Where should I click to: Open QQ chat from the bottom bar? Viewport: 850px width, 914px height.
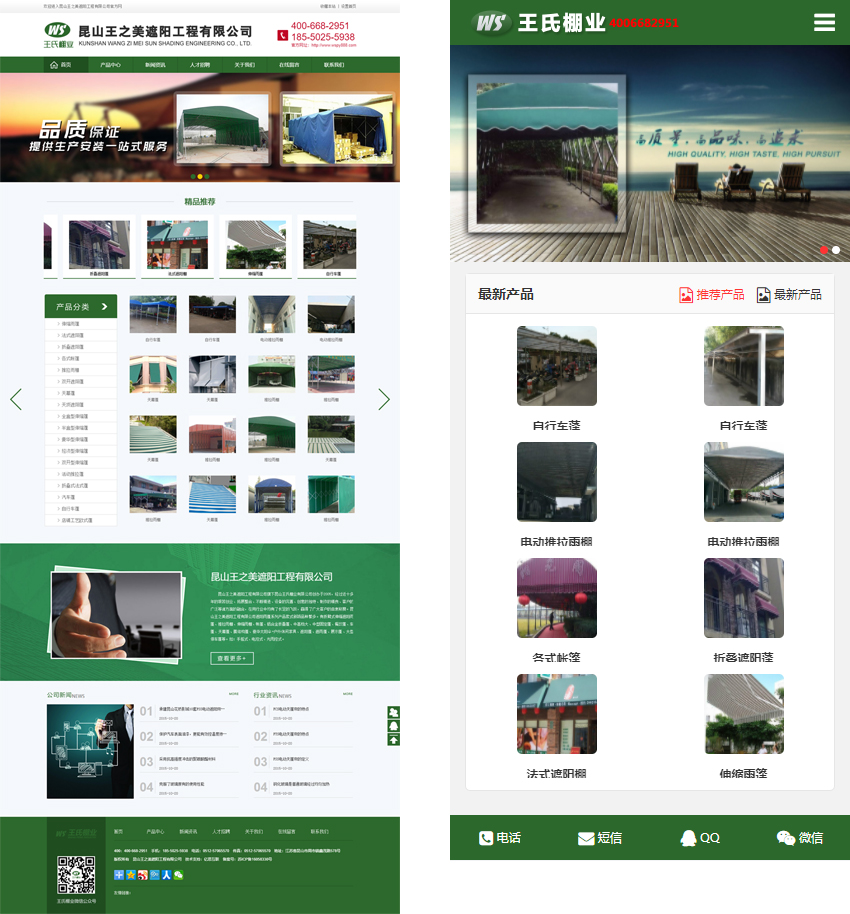699,838
